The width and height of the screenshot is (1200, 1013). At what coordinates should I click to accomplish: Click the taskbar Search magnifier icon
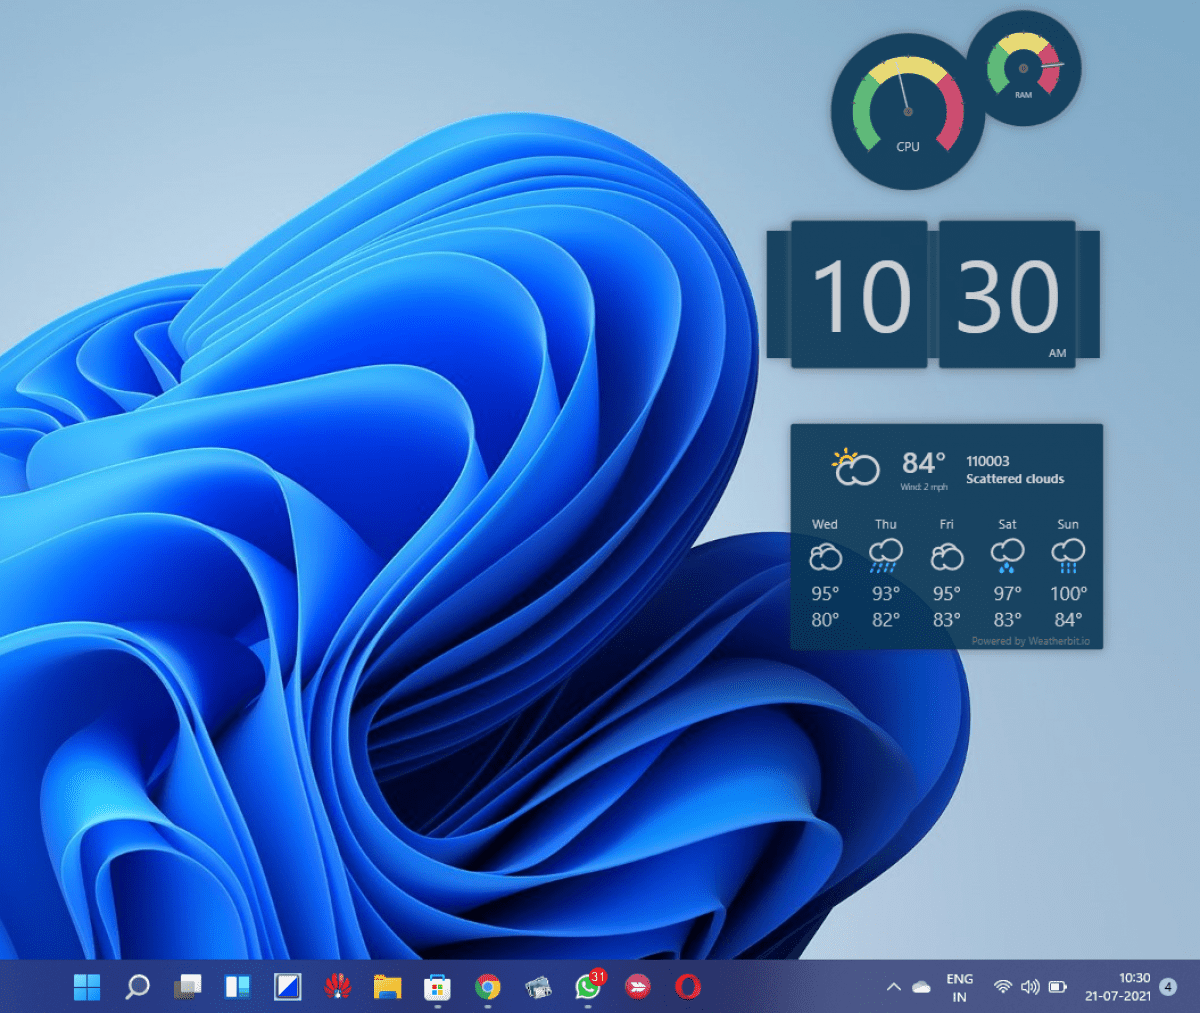click(137, 987)
